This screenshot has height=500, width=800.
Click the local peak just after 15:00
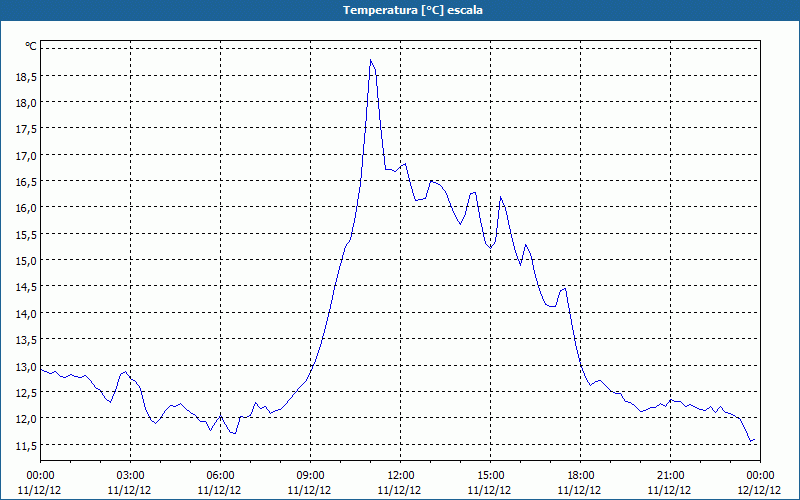[501, 197]
